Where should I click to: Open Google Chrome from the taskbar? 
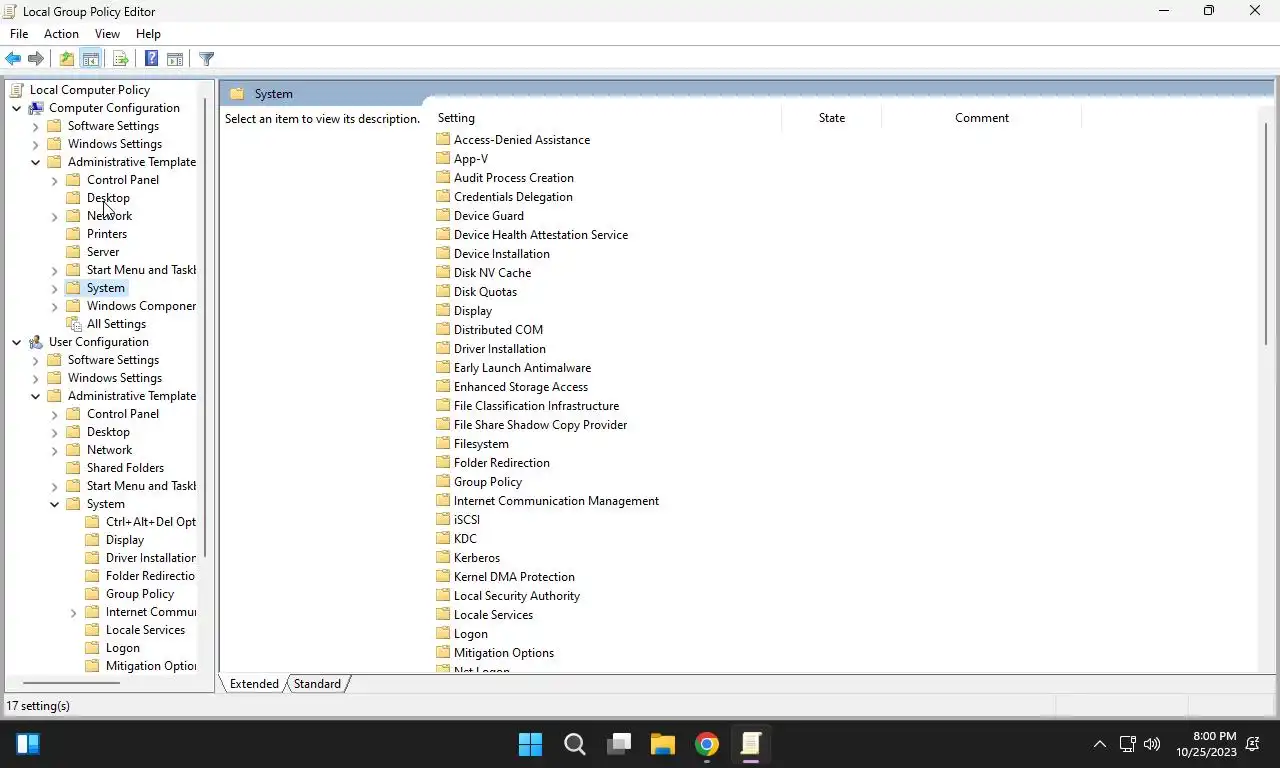707,744
